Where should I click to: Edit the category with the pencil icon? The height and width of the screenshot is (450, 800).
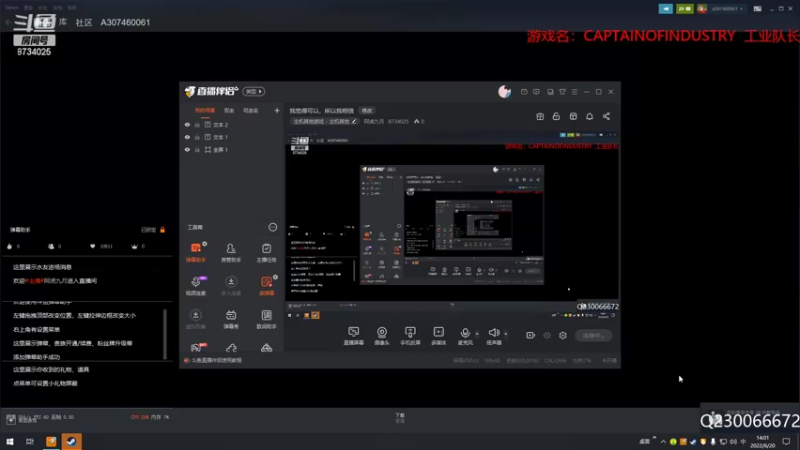(x=354, y=121)
